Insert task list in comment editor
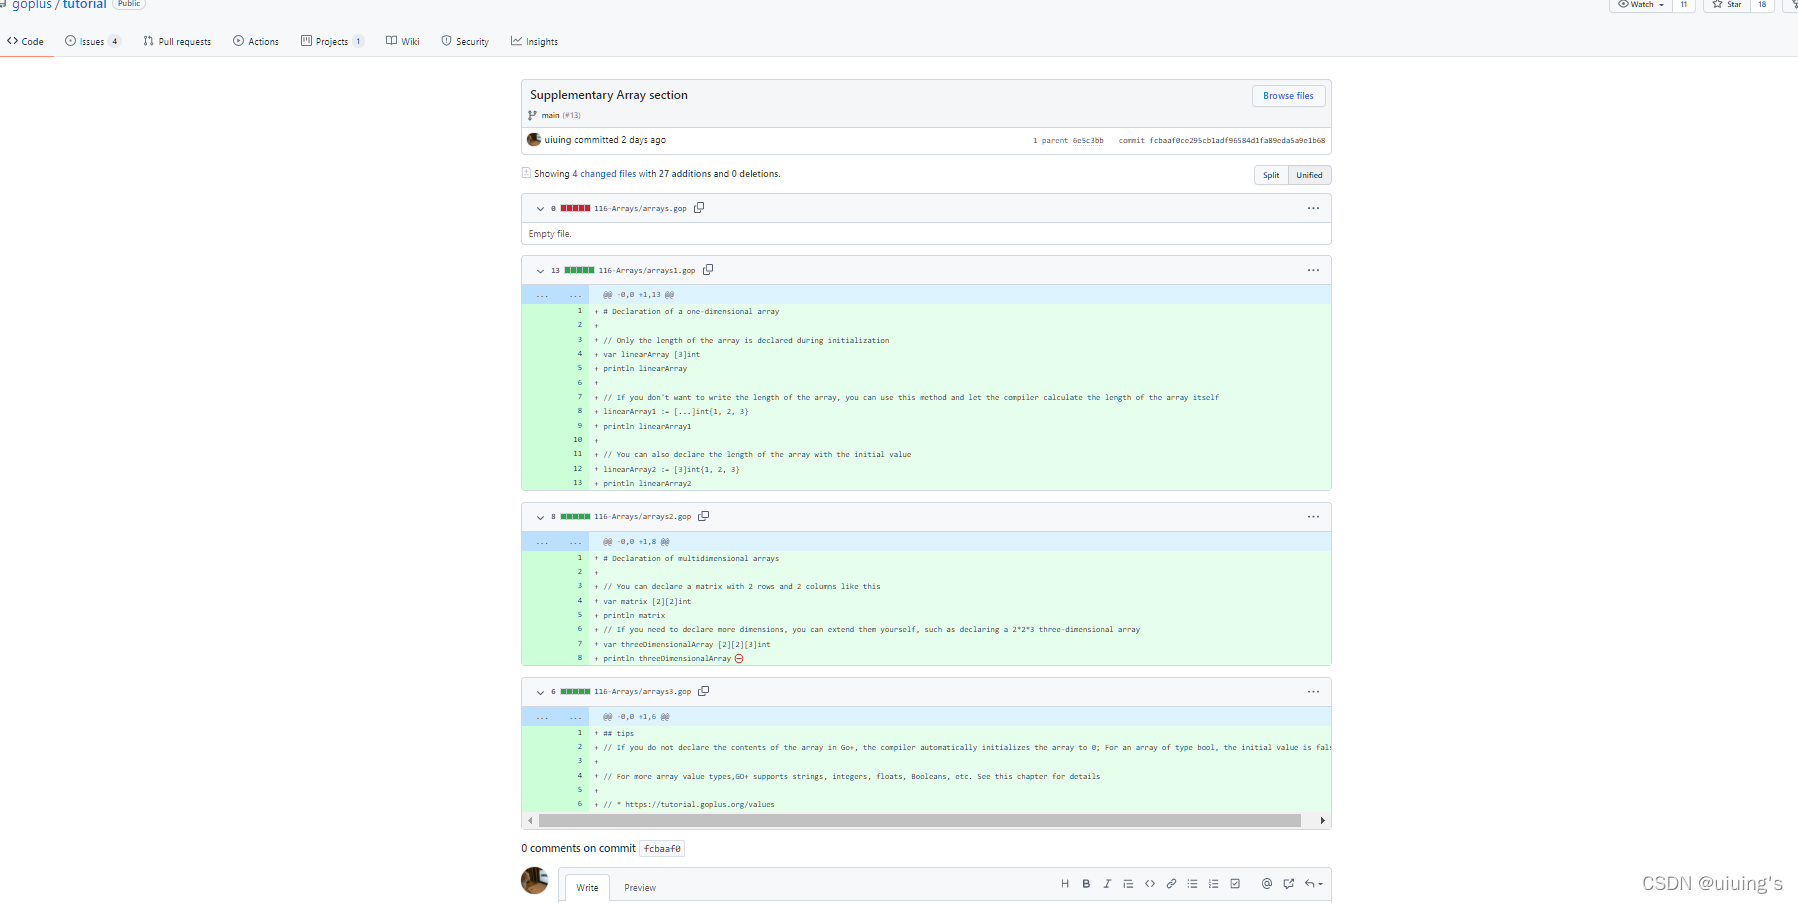 point(1235,884)
